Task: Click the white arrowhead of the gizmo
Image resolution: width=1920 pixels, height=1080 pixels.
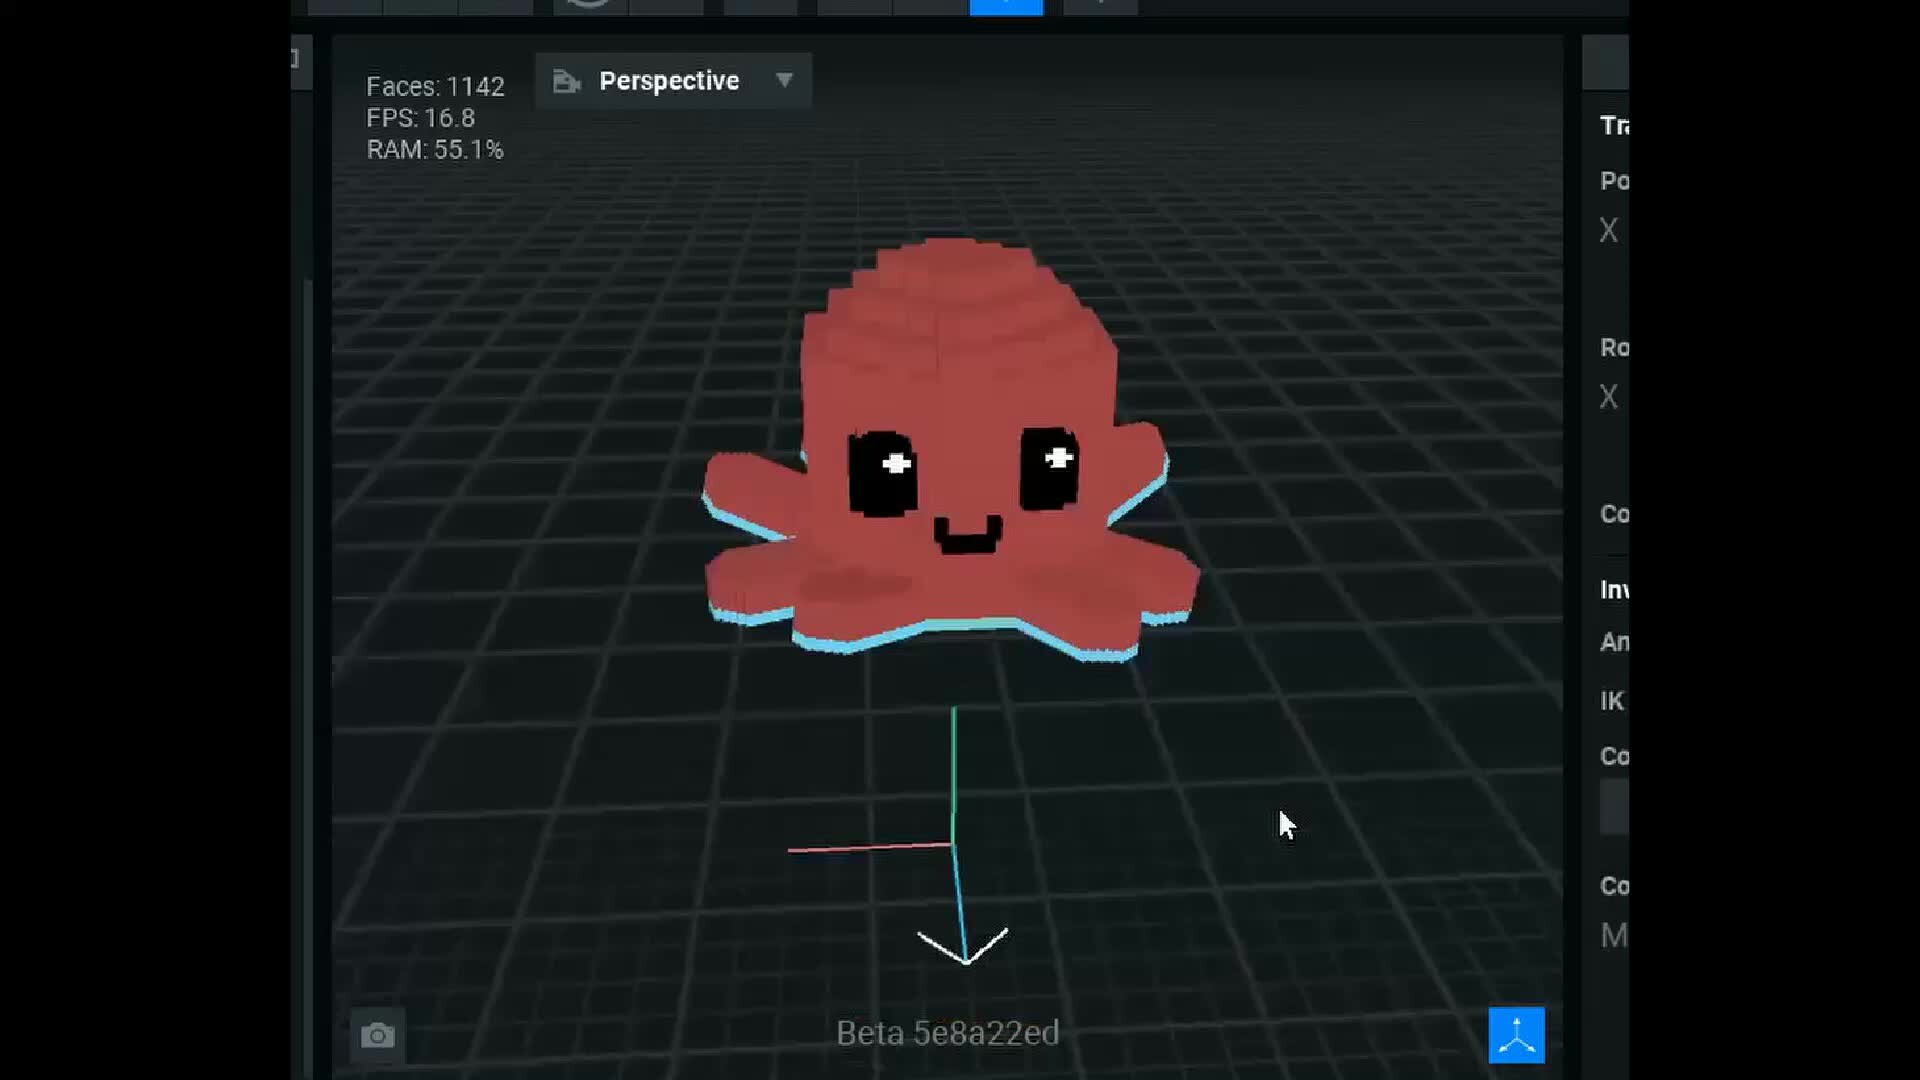Action: point(963,946)
